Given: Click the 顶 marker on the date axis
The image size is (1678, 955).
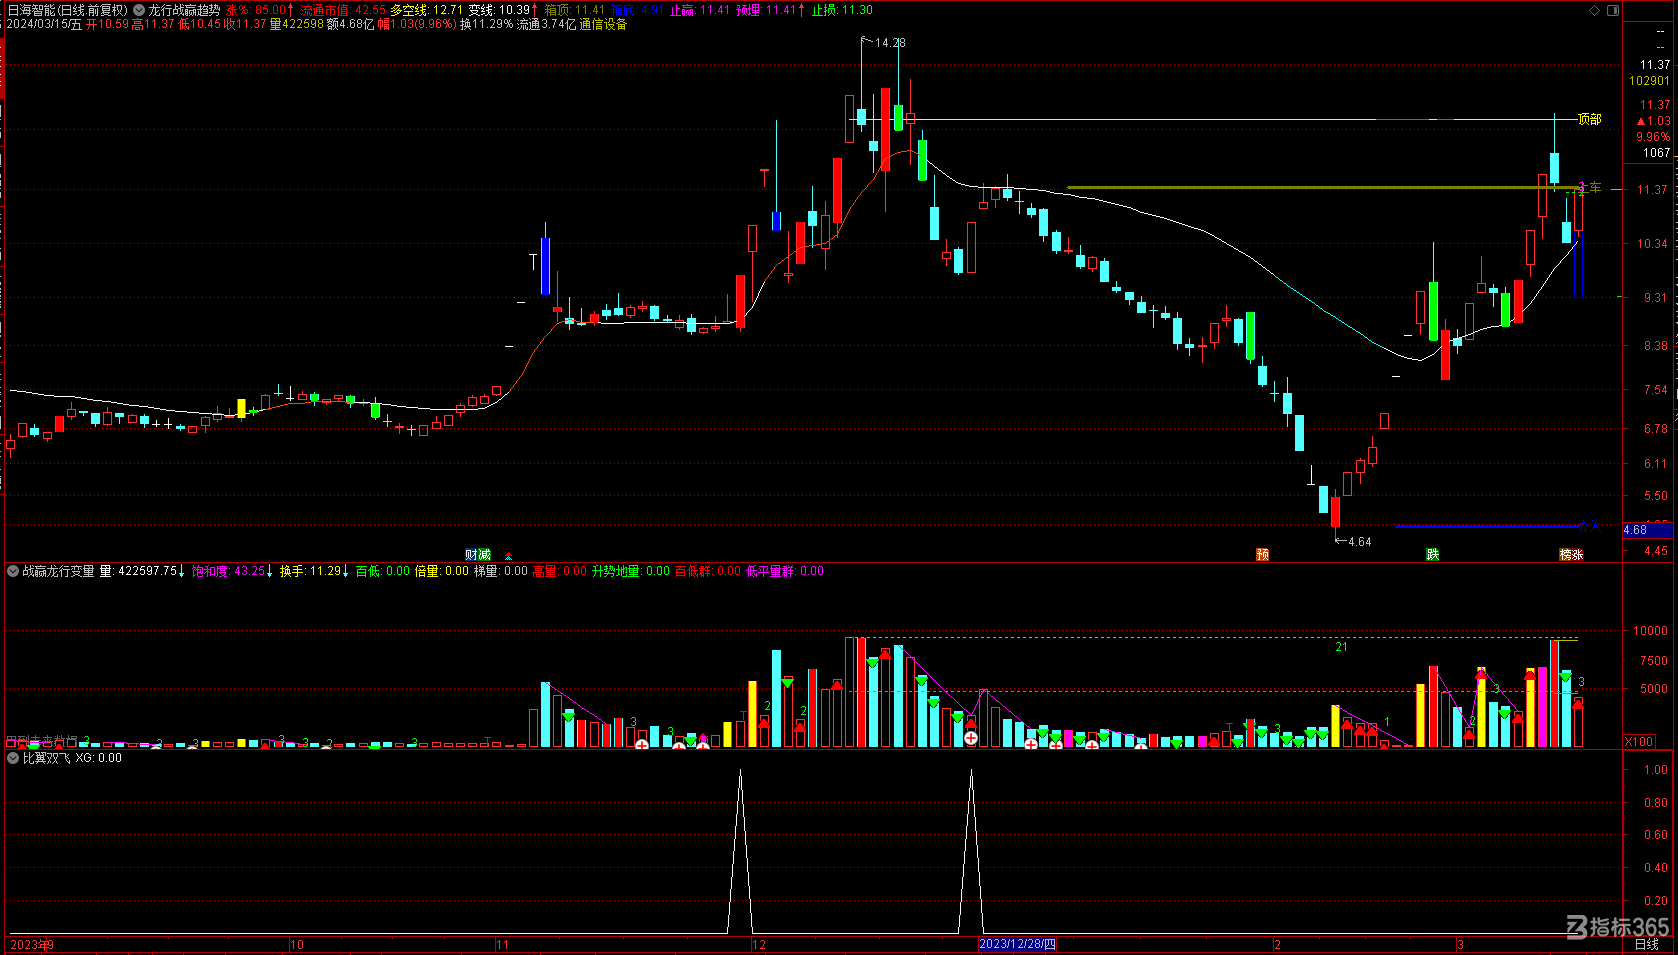Looking at the screenshot, I should 1263,555.
